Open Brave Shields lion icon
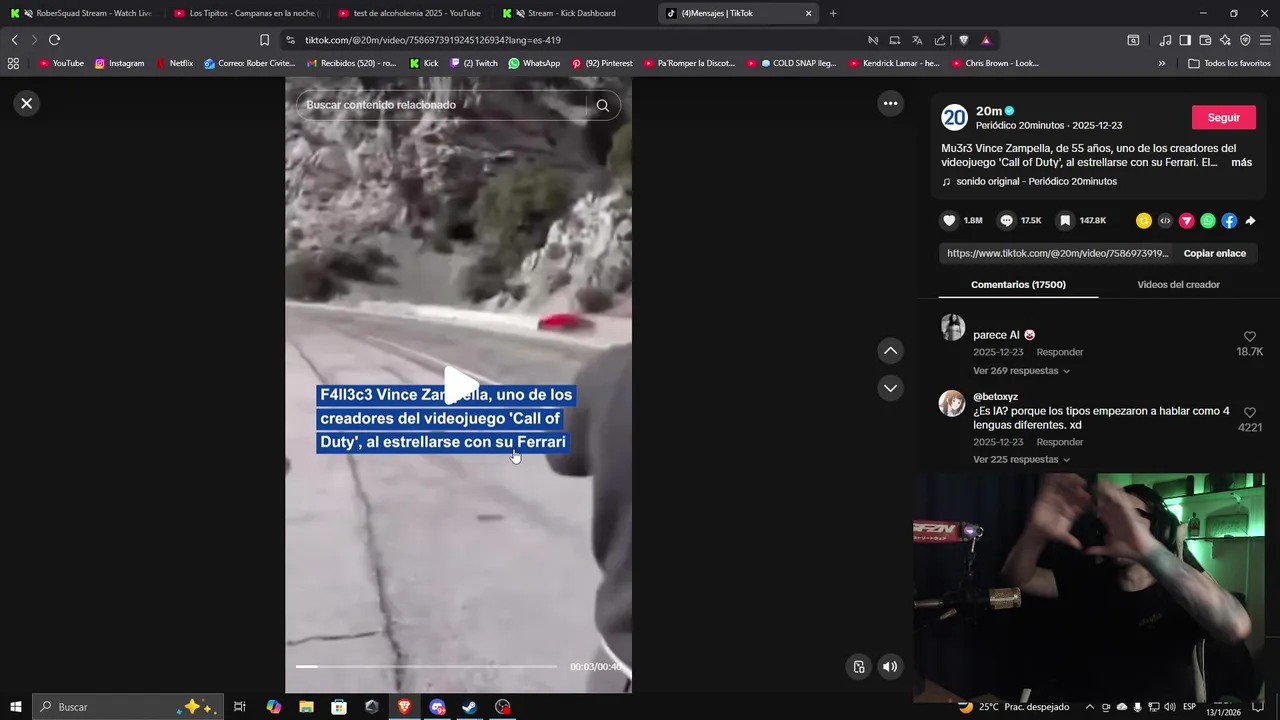 (964, 40)
